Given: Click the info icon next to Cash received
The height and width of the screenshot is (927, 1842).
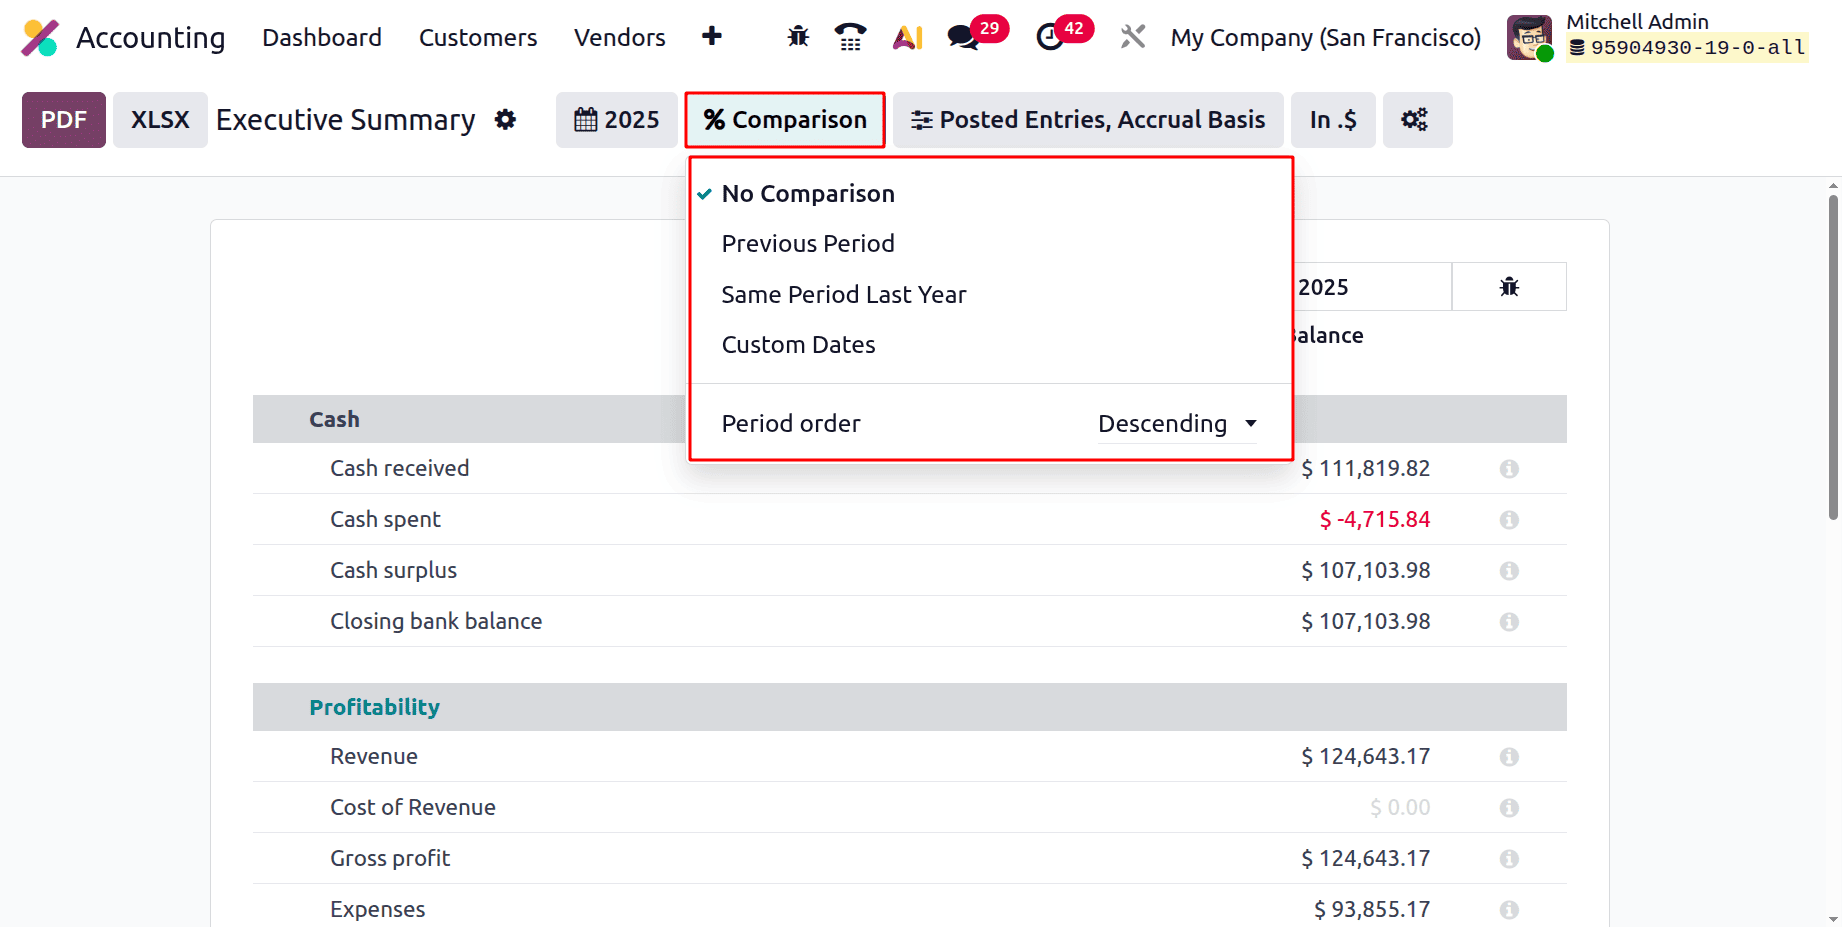Looking at the screenshot, I should [1509, 468].
